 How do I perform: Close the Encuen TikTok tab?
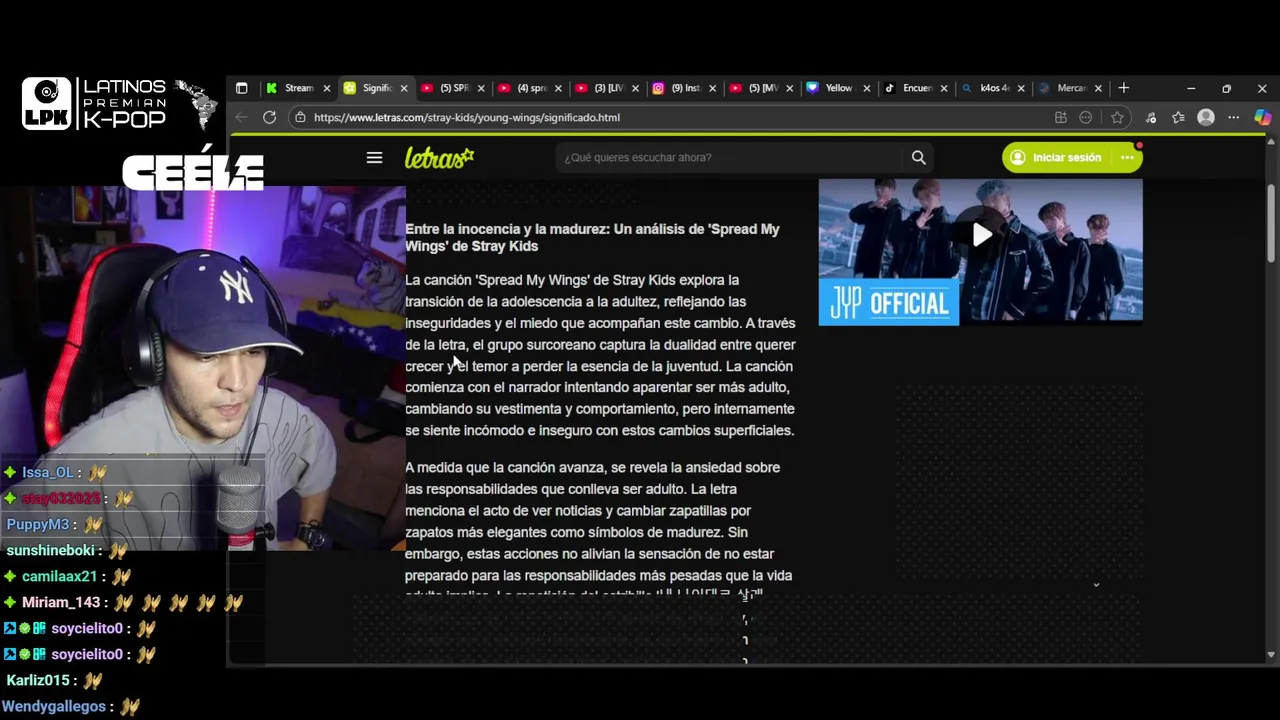click(943, 88)
